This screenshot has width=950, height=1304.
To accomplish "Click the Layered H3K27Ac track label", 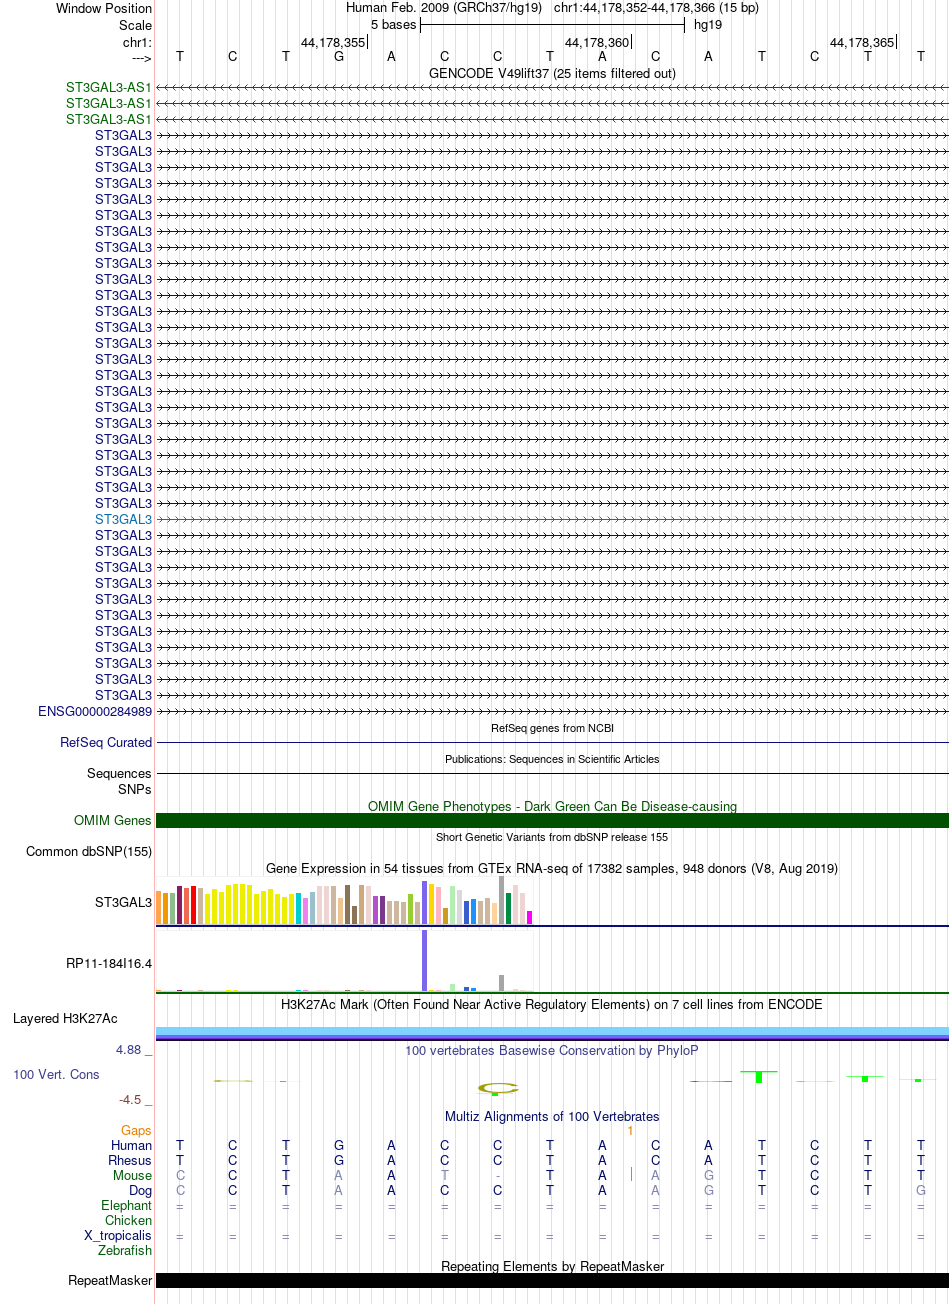I will [x=65, y=1018].
